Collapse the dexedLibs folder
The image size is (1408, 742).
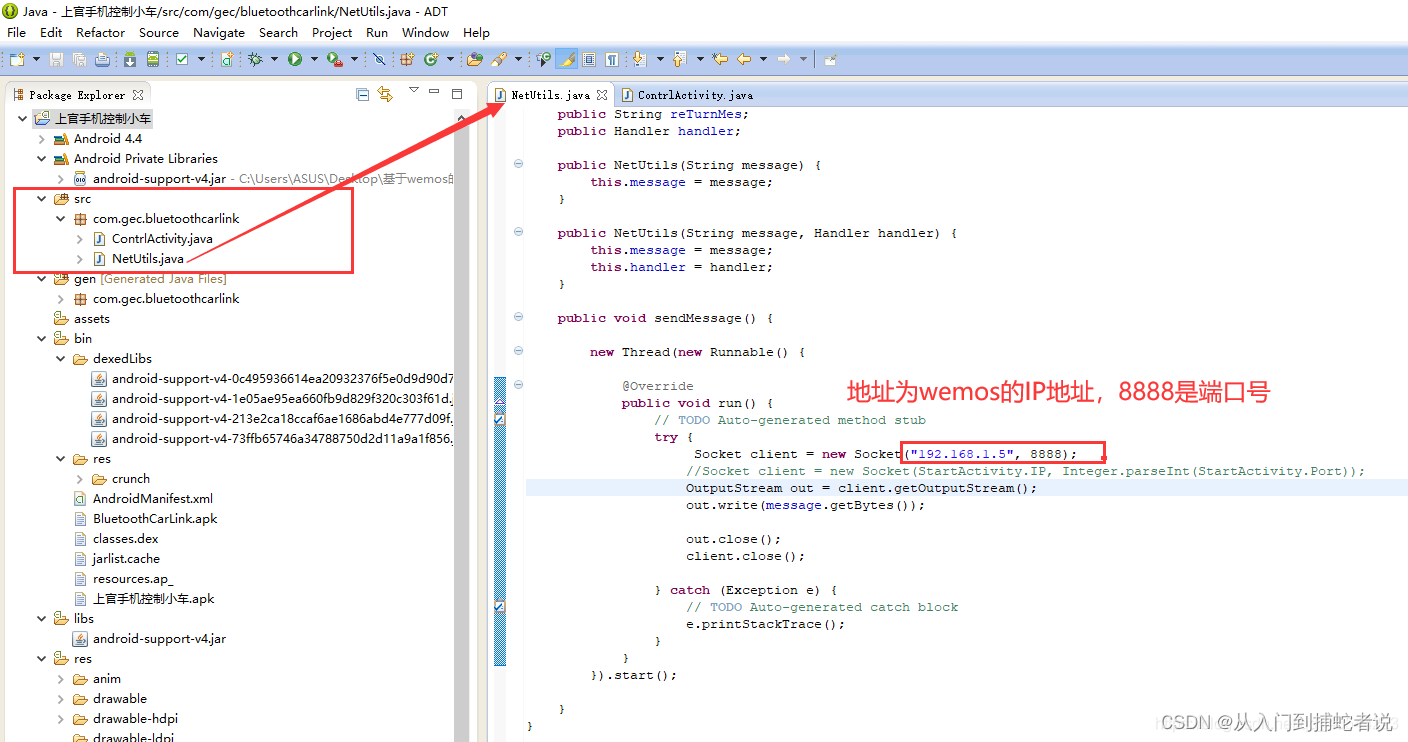(x=61, y=359)
